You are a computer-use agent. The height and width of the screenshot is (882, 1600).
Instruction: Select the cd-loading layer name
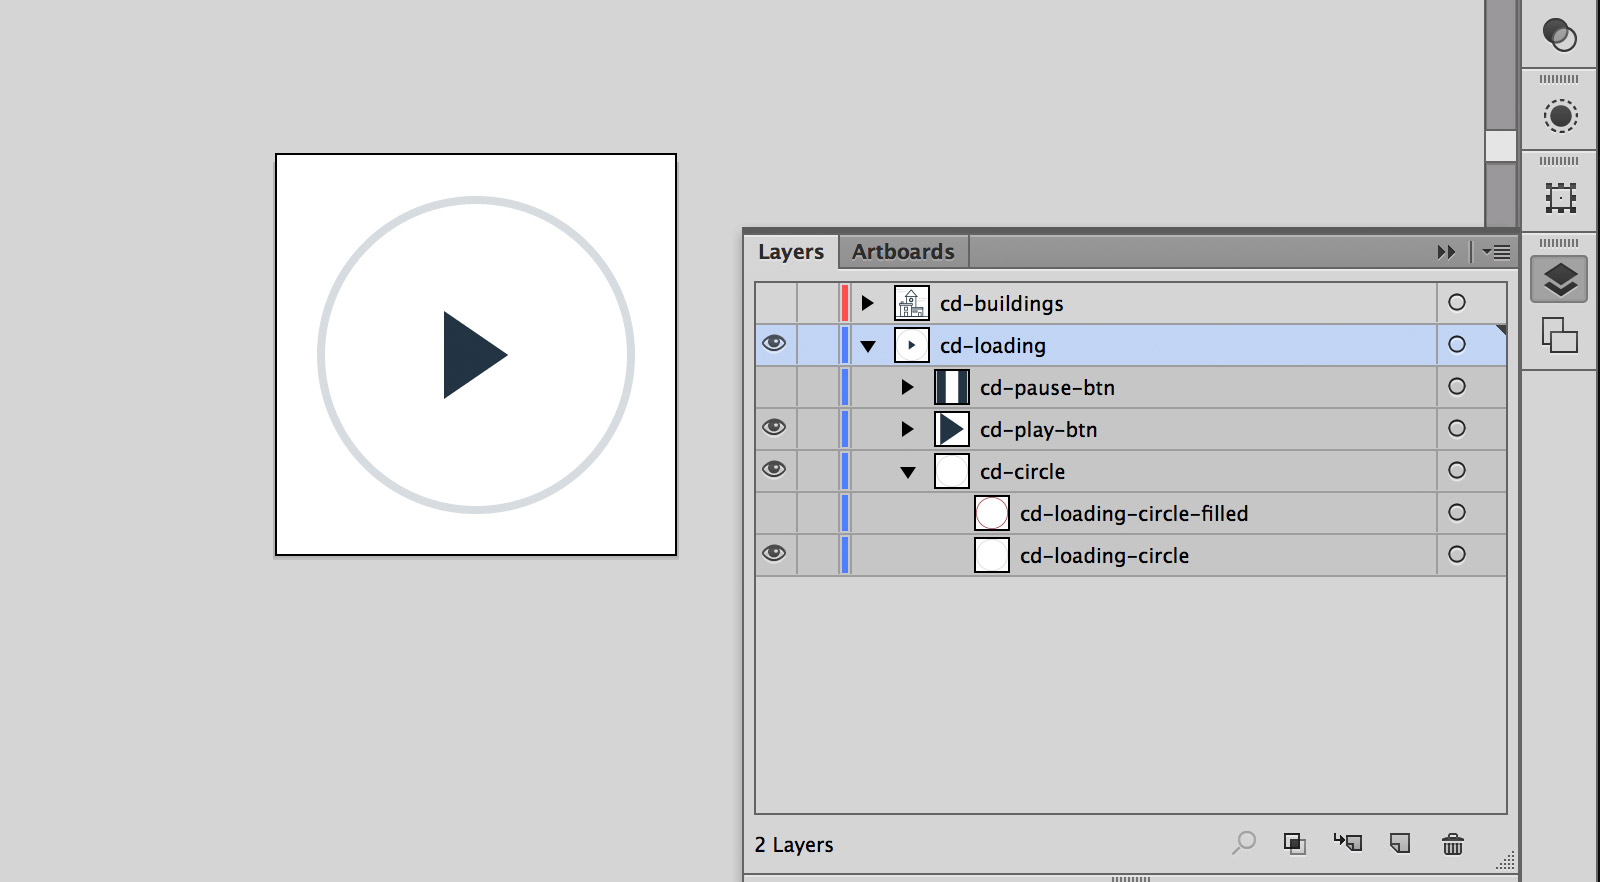tap(993, 346)
